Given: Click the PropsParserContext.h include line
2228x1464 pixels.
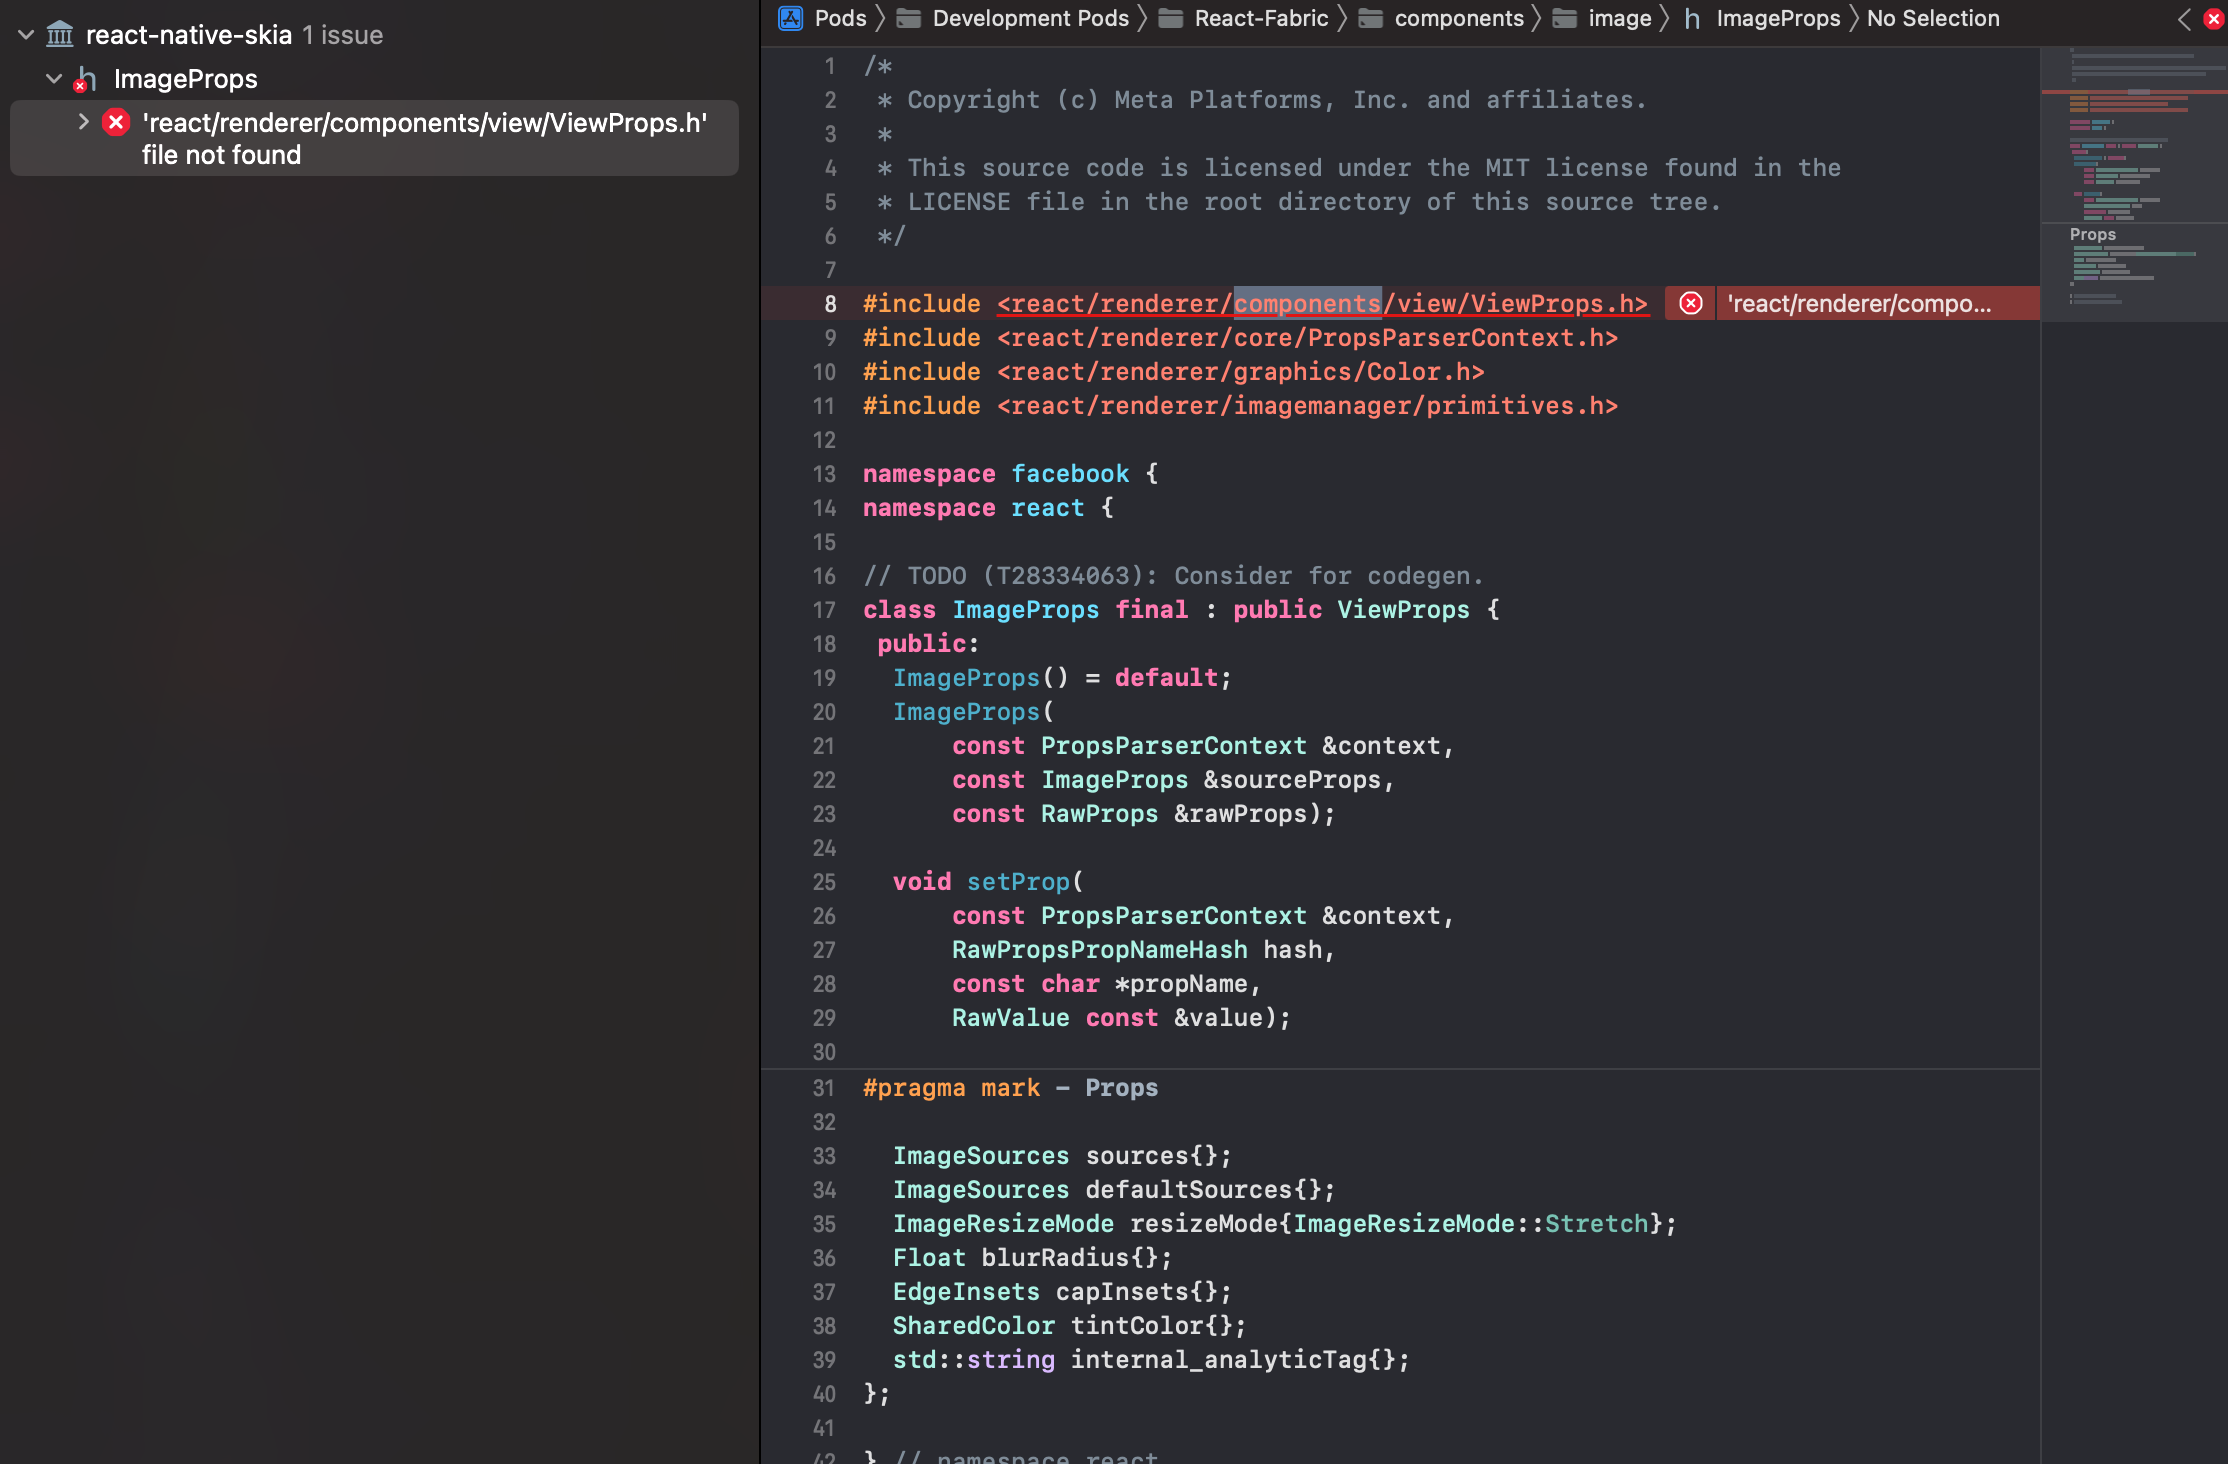Looking at the screenshot, I should tap(1240, 338).
